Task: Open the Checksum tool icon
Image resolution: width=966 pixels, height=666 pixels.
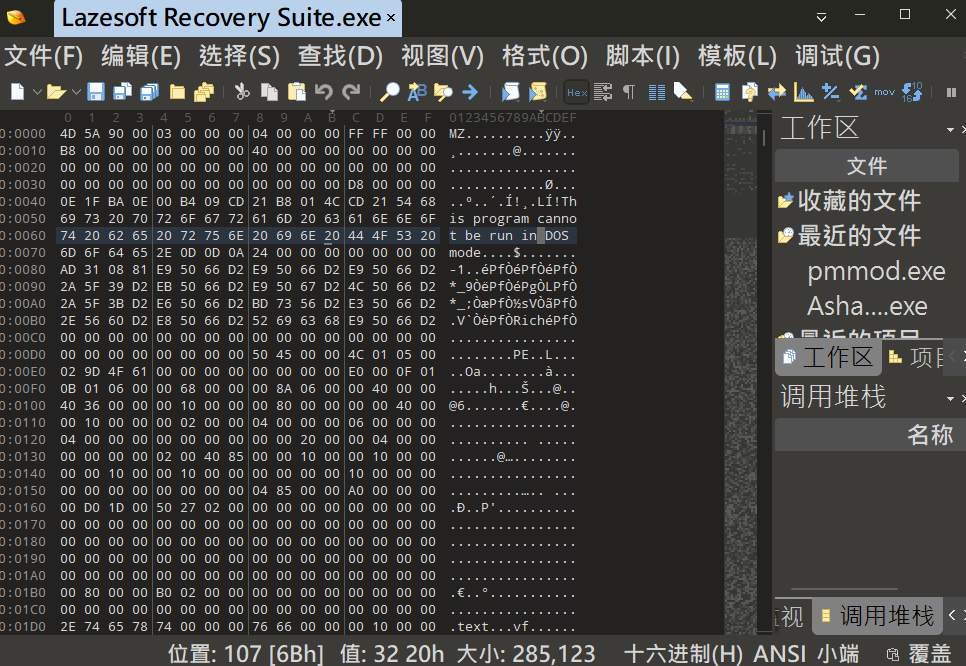Action: tap(858, 92)
